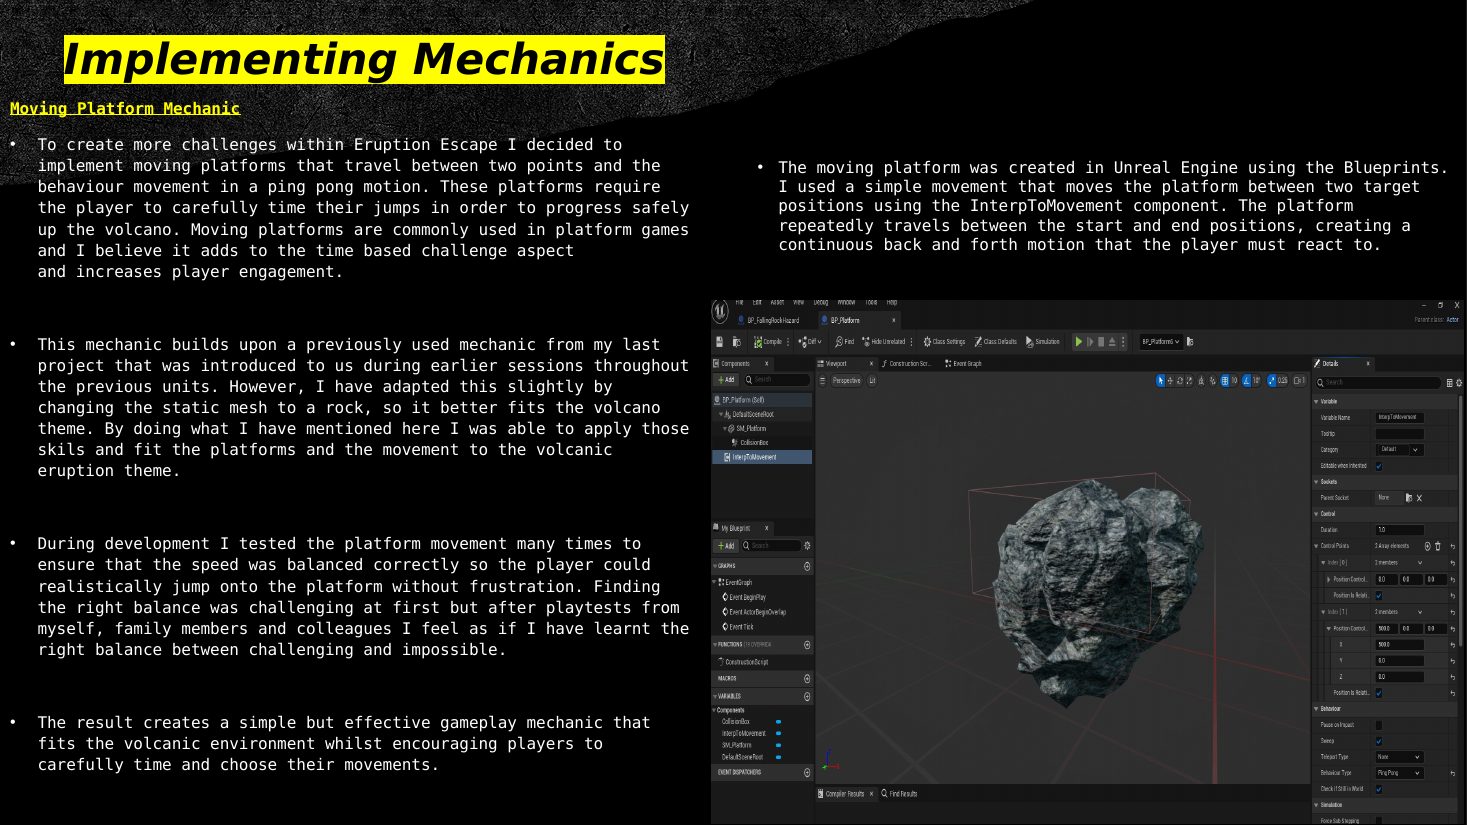The image size is (1467, 825).
Task: Compile the blueprint
Action: [768, 342]
